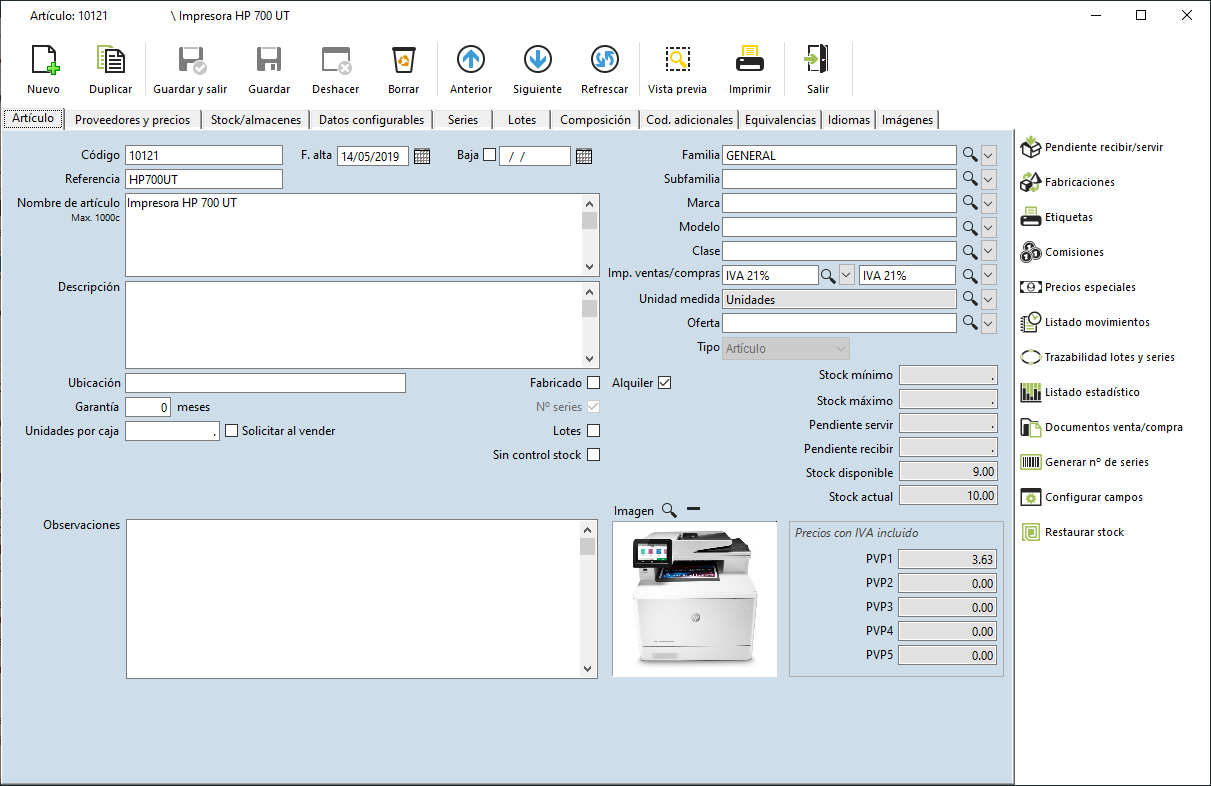Screen dimensions: 1211x786
Task: Browse image with Imagen magnifier icon
Action: (669, 510)
